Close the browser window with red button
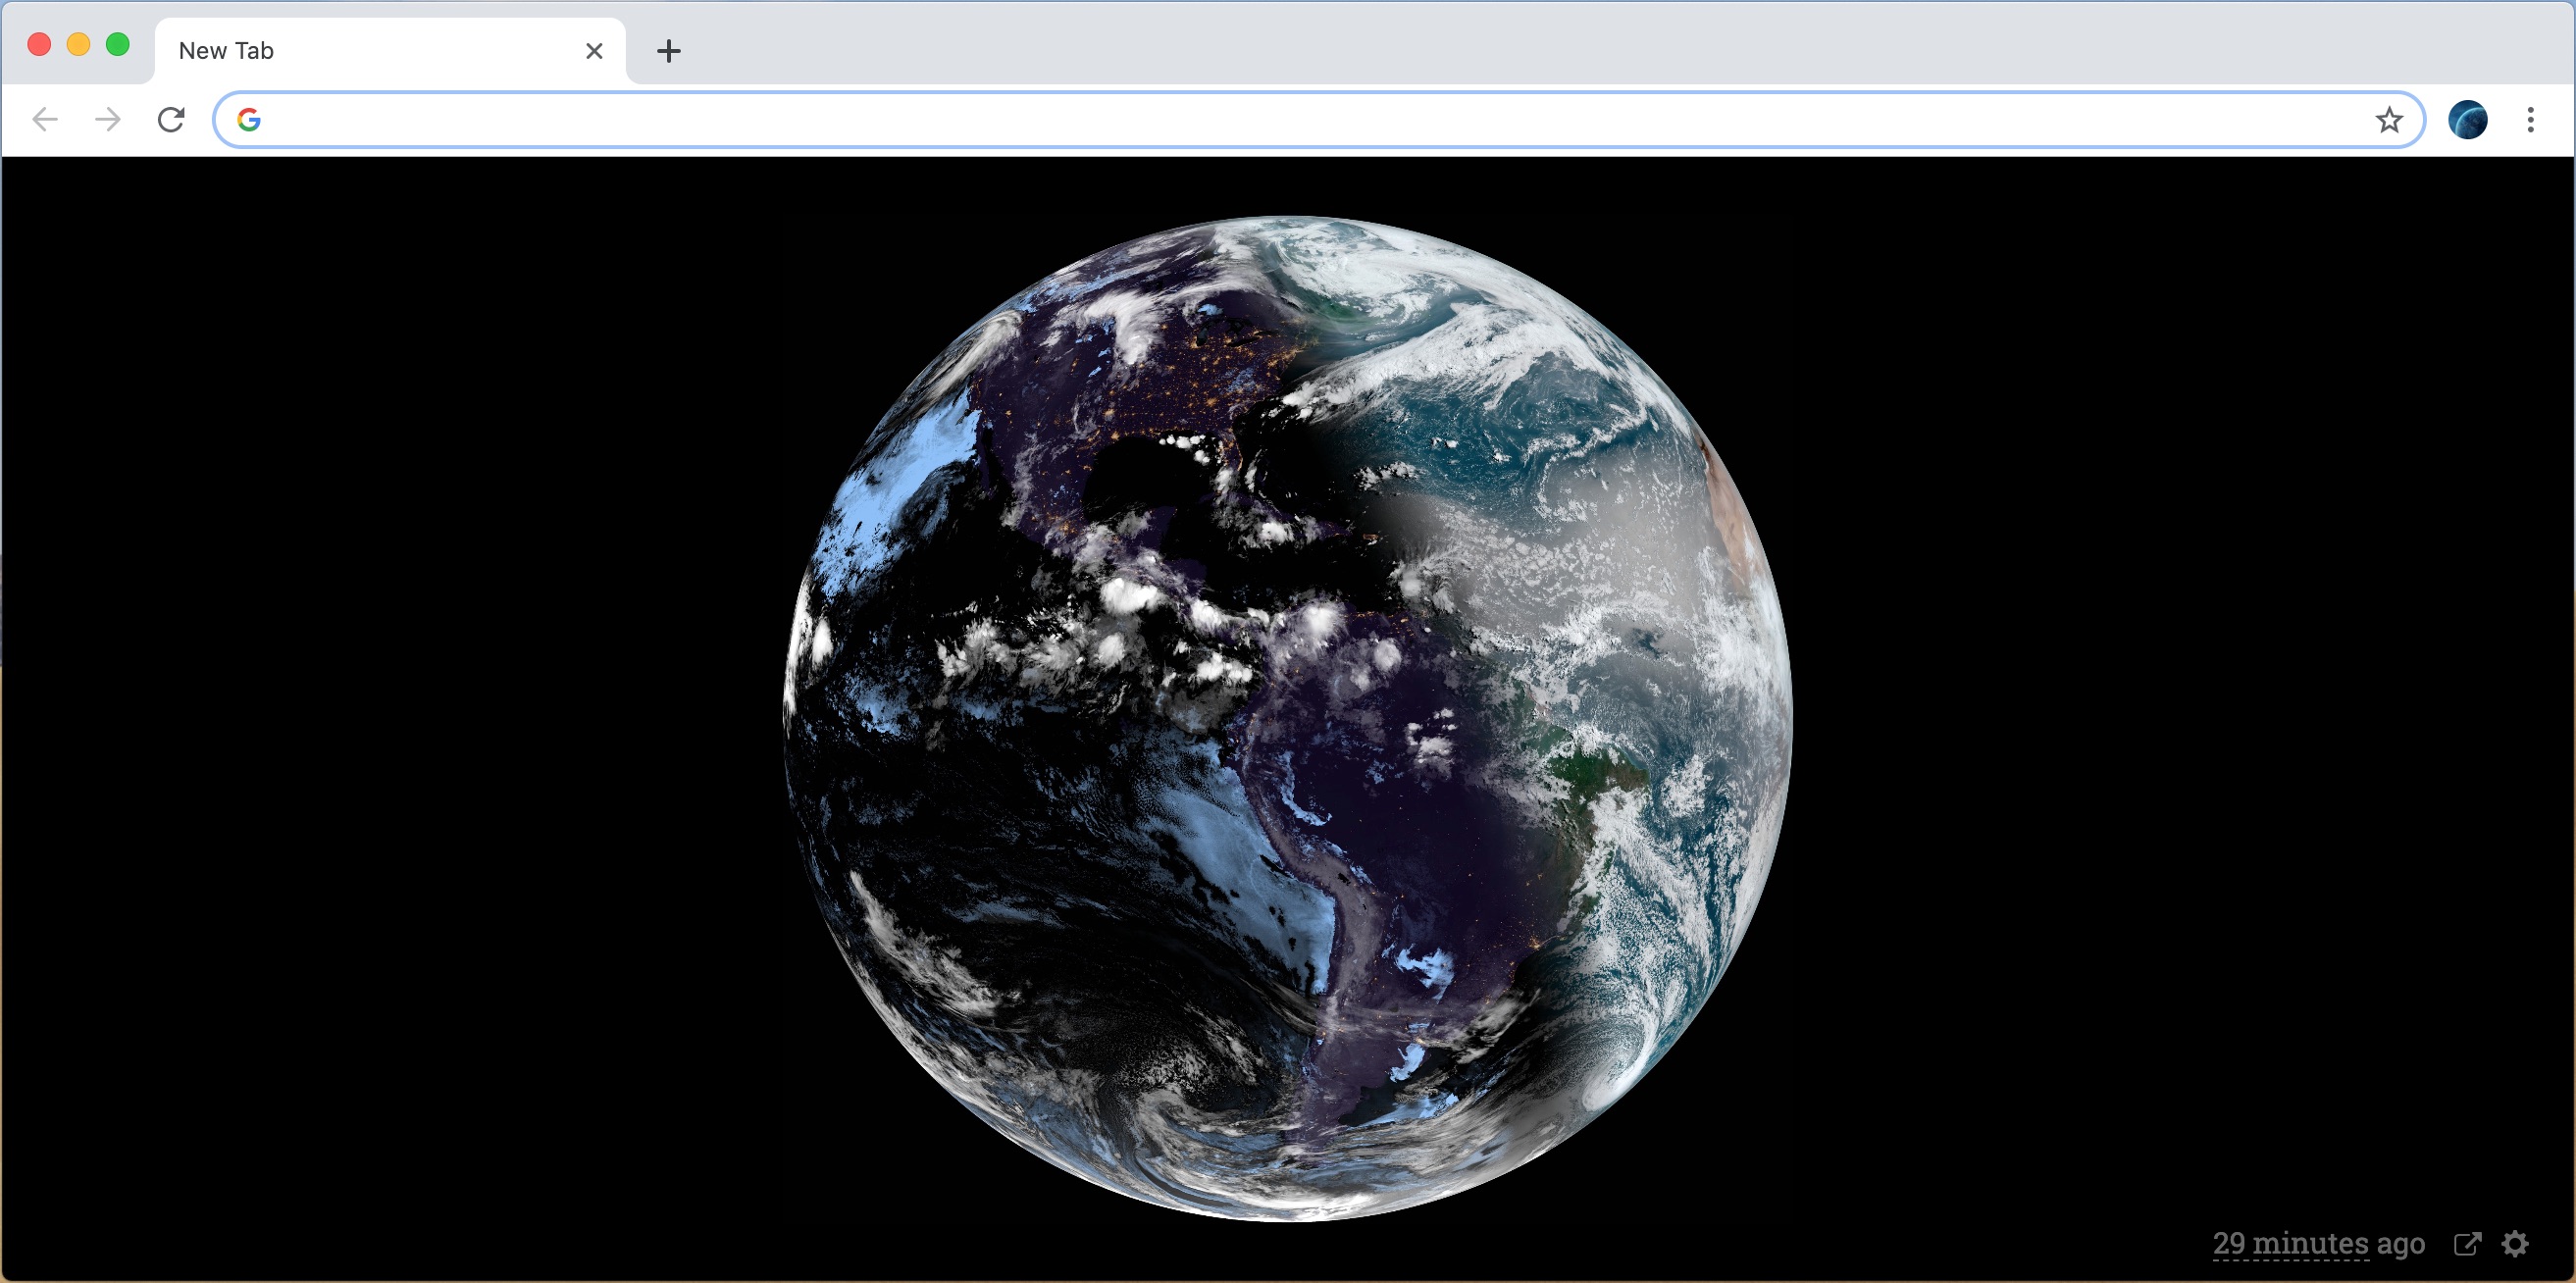 [x=39, y=45]
